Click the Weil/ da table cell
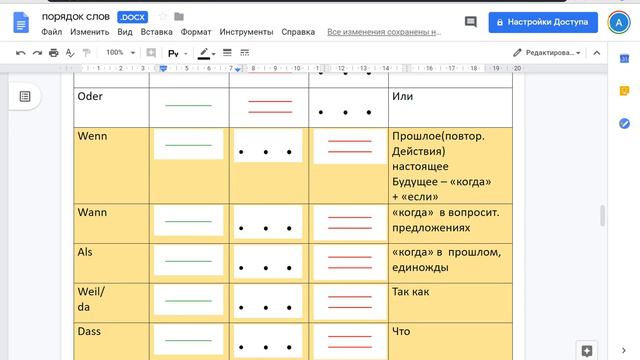 point(111,302)
